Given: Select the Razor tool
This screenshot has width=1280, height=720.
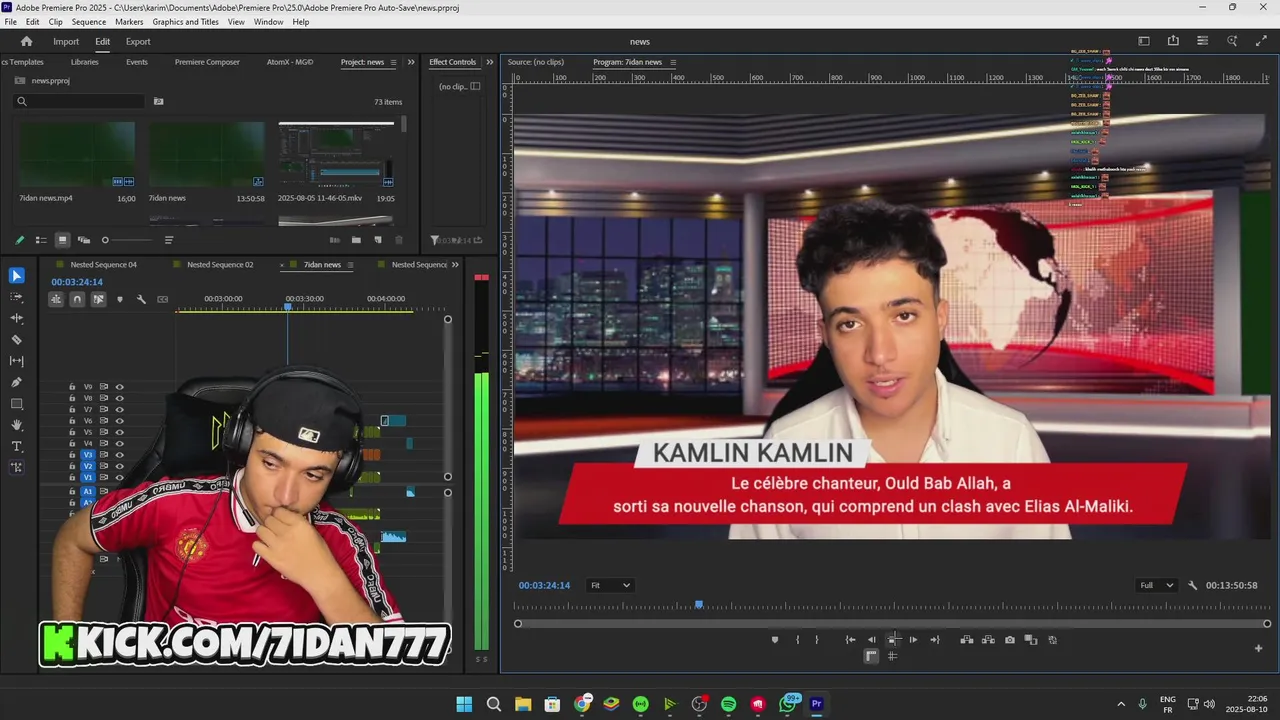Looking at the screenshot, I should tap(17, 340).
